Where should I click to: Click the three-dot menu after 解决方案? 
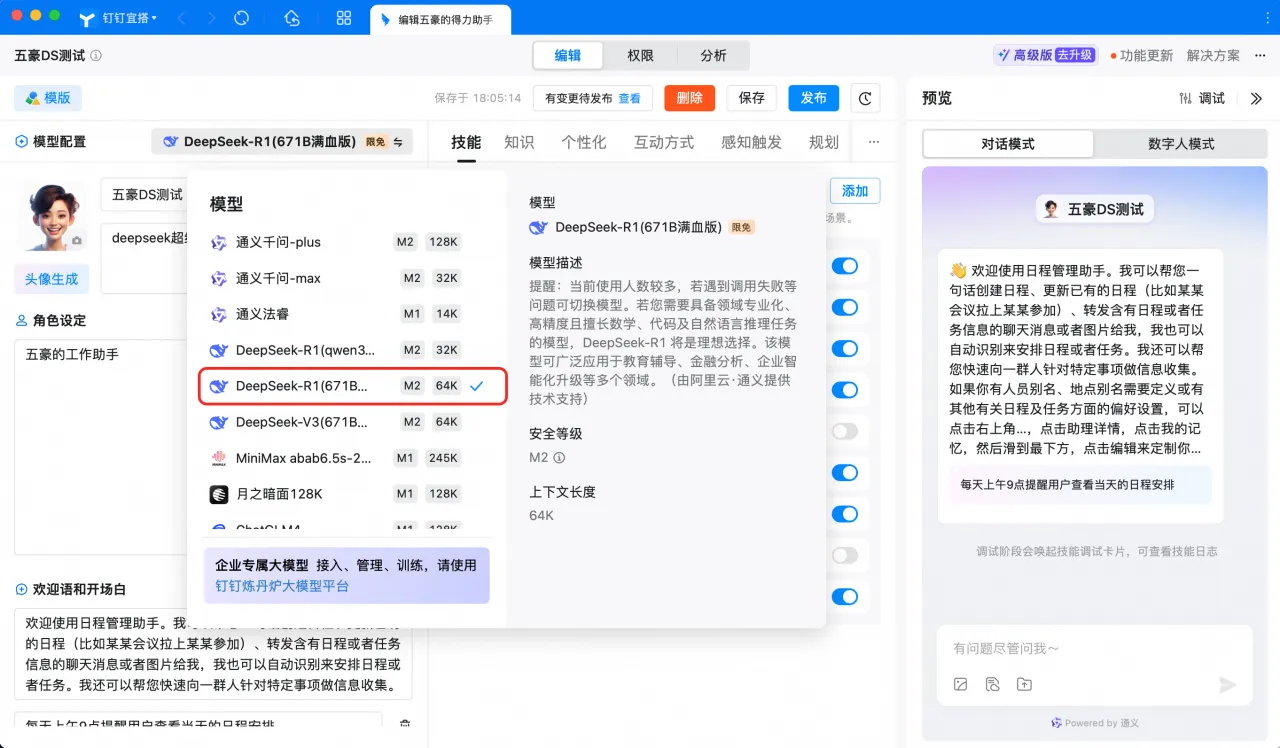click(1260, 56)
